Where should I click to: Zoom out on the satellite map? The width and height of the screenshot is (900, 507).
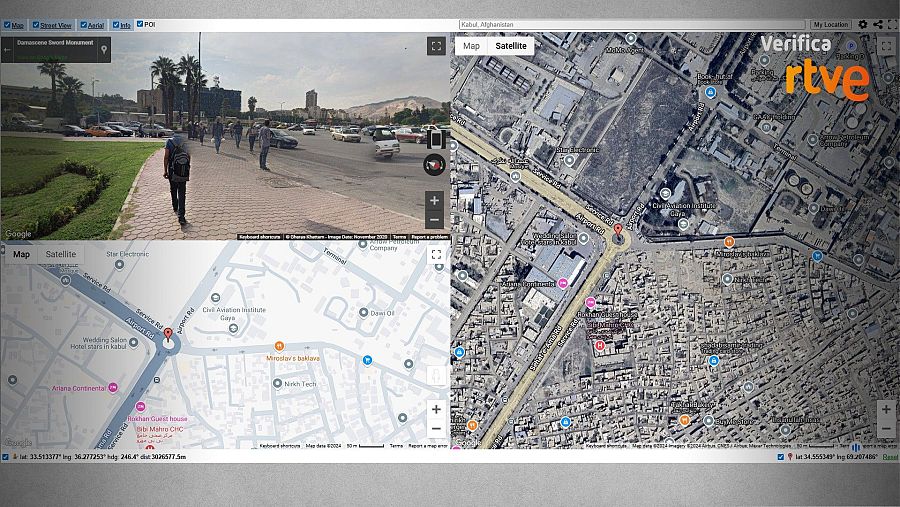[x=886, y=429]
